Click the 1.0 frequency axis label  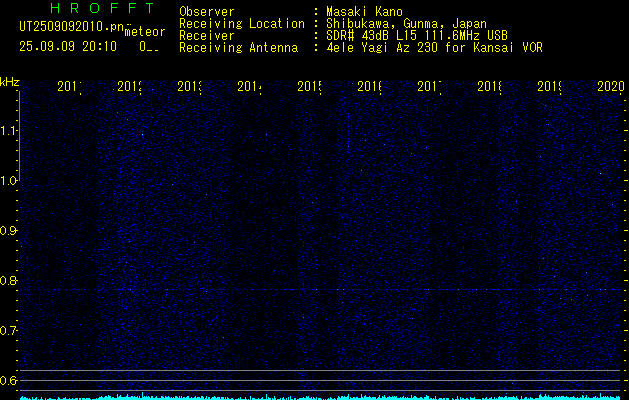click(x=8, y=181)
